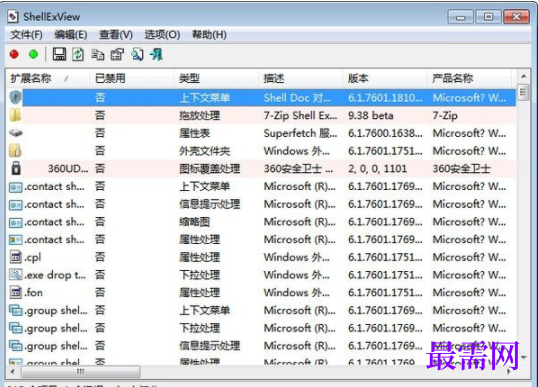The width and height of the screenshot is (538, 387).
Task: Open the properties toolbar icon
Action: pos(117,55)
